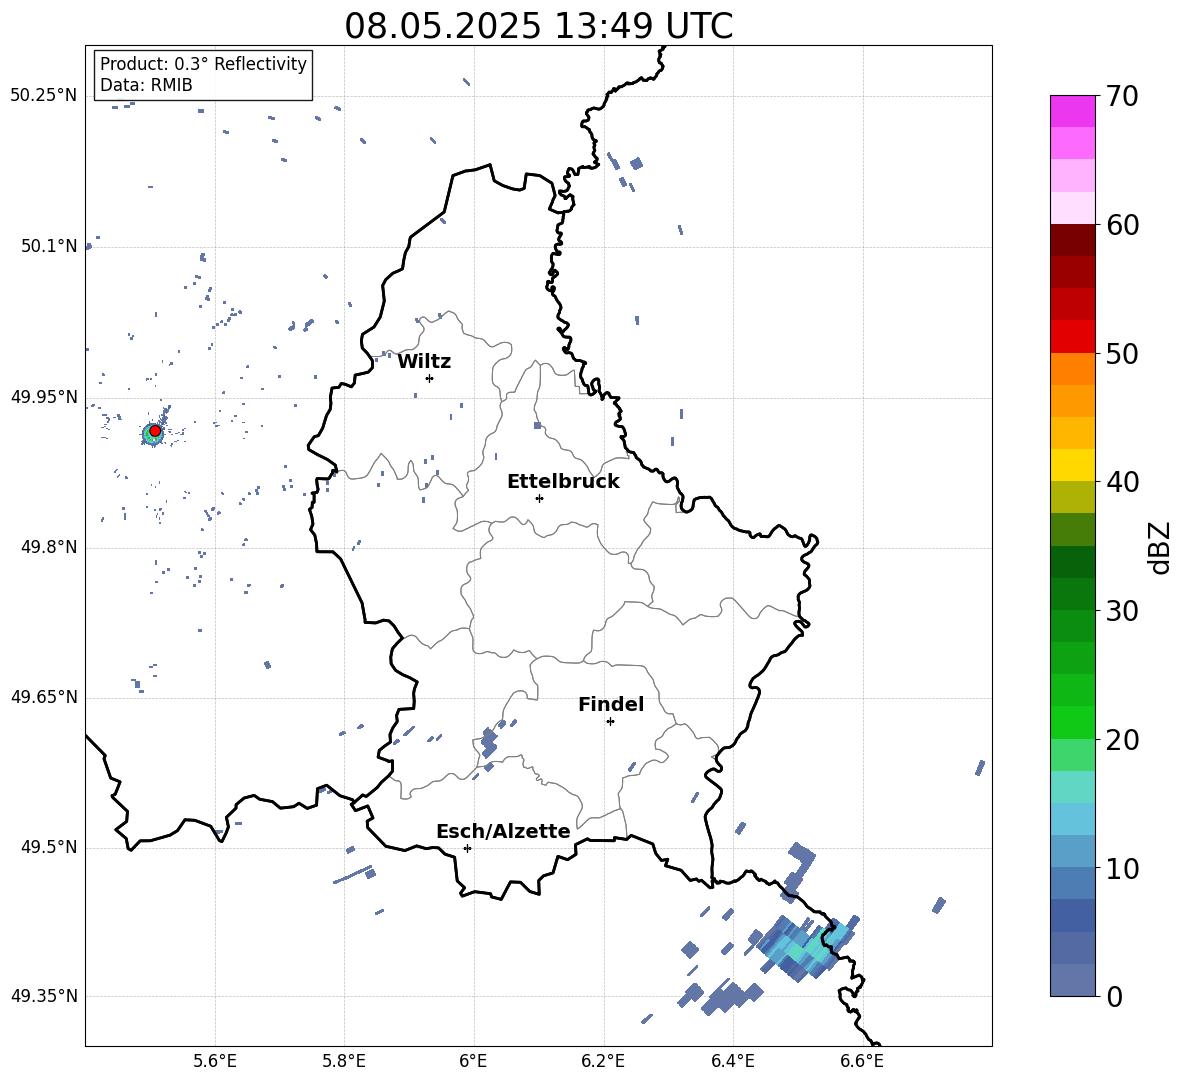Click the Wiltz location cross marker
Screen dimensions: 1184x1081
point(430,378)
